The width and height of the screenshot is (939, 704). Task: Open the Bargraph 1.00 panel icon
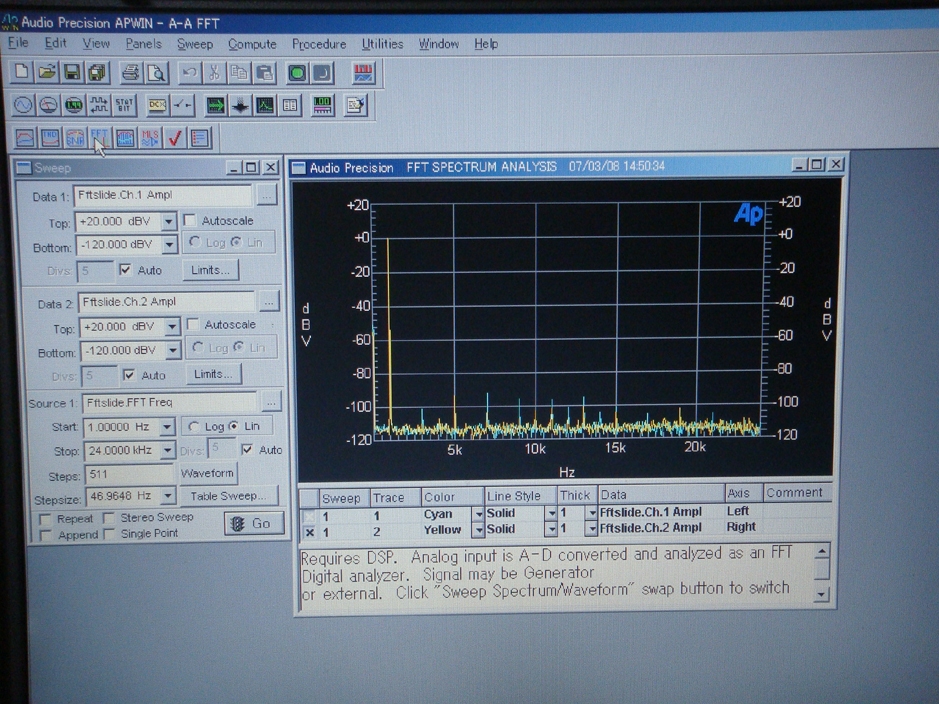click(323, 106)
